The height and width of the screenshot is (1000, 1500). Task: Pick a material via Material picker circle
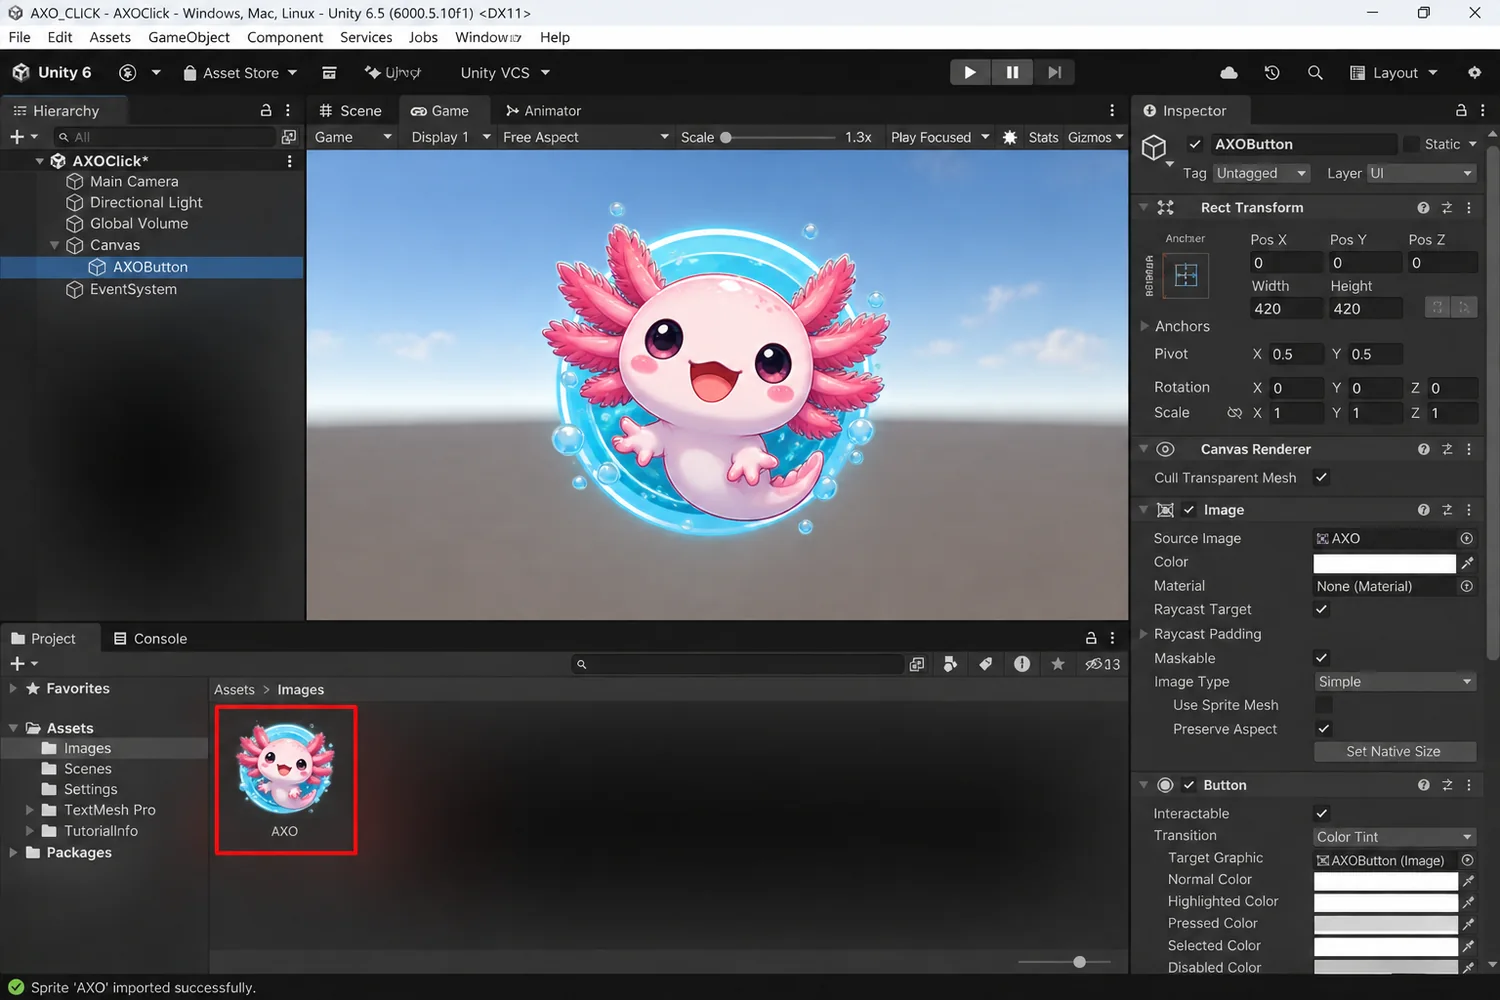point(1466,586)
